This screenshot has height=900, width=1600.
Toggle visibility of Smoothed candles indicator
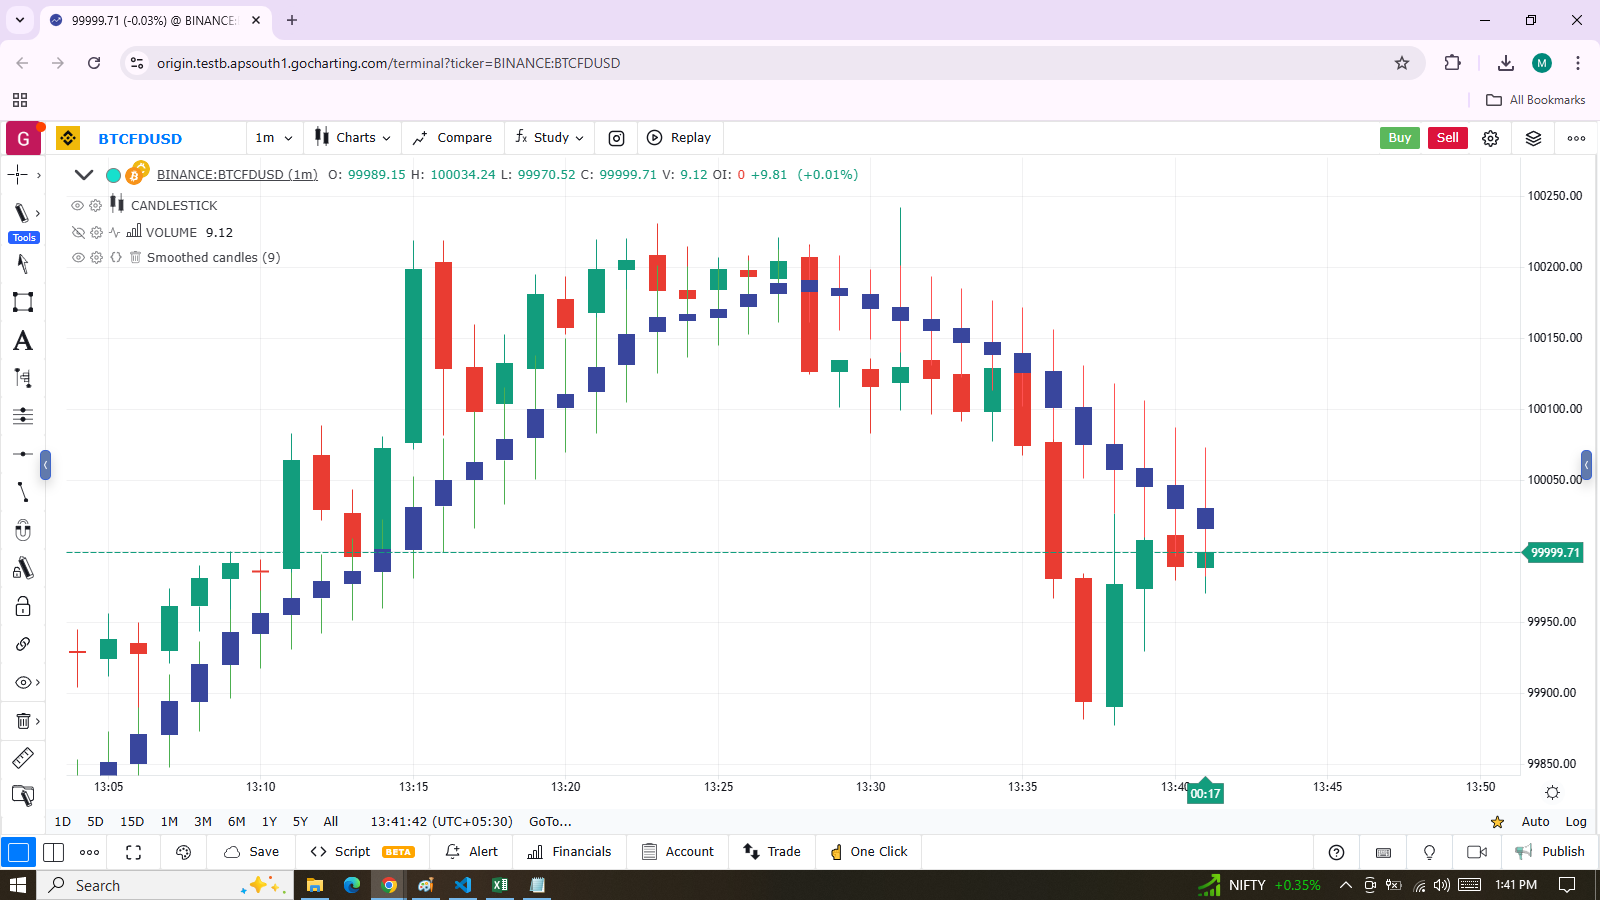(77, 257)
